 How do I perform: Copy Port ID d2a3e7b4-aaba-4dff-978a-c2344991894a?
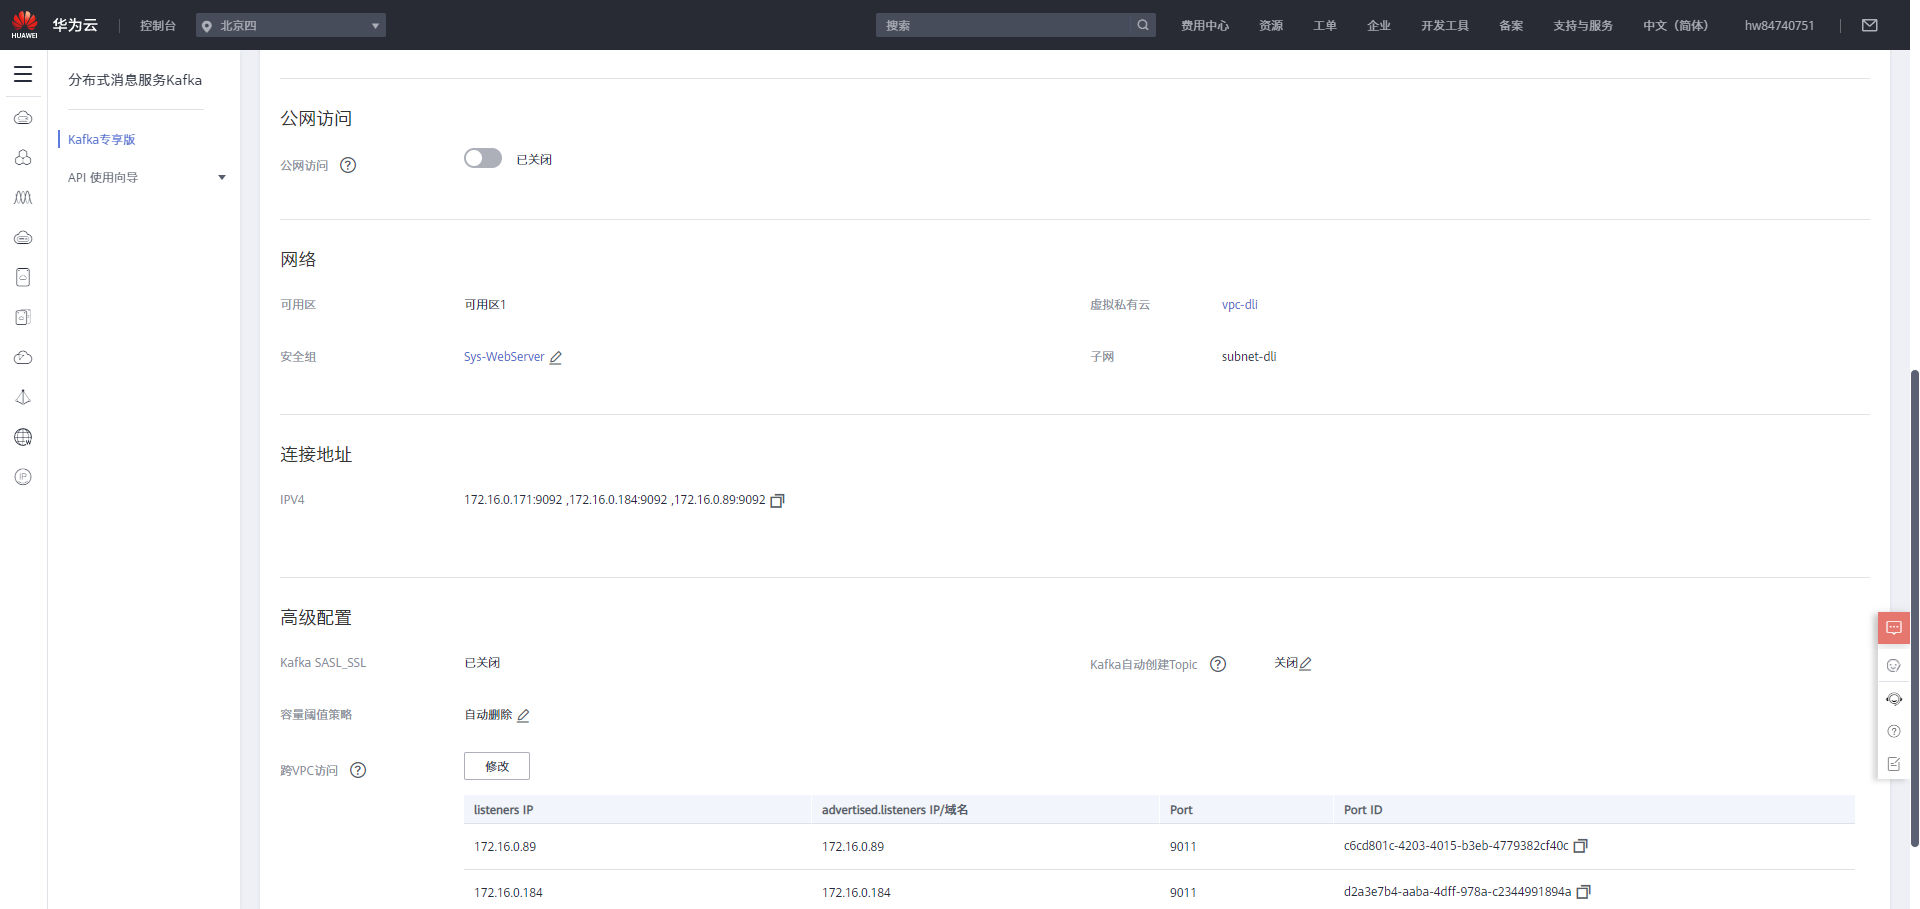pyautogui.click(x=1583, y=892)
